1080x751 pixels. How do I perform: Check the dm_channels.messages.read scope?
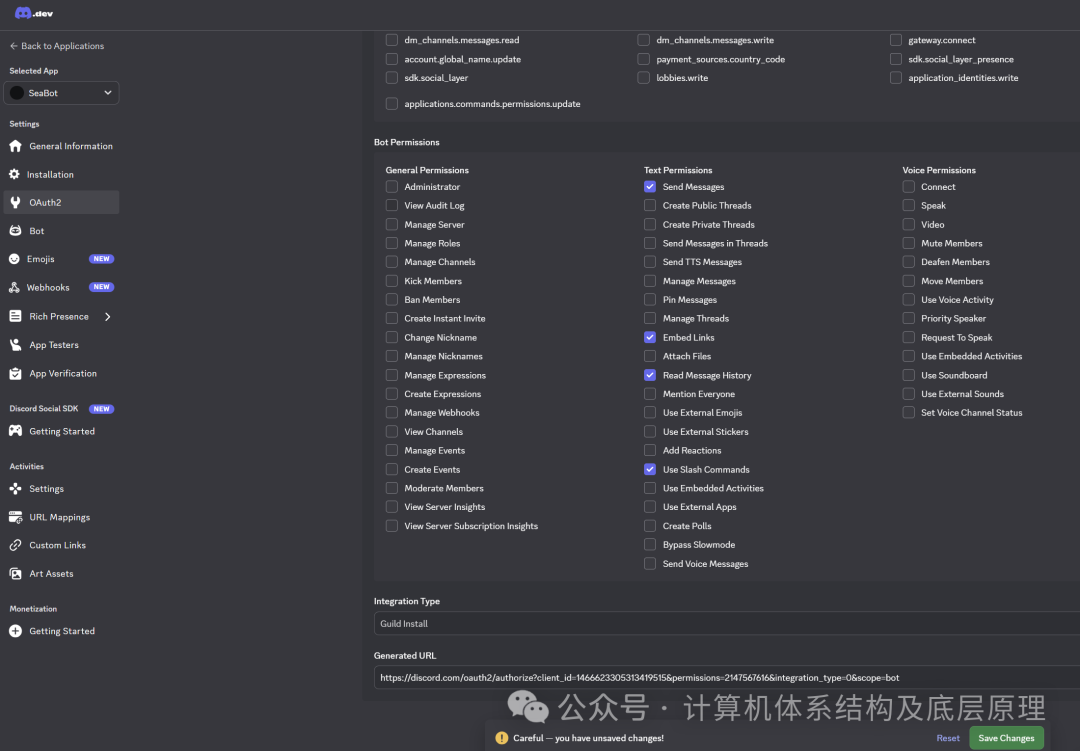coord(392,40)
